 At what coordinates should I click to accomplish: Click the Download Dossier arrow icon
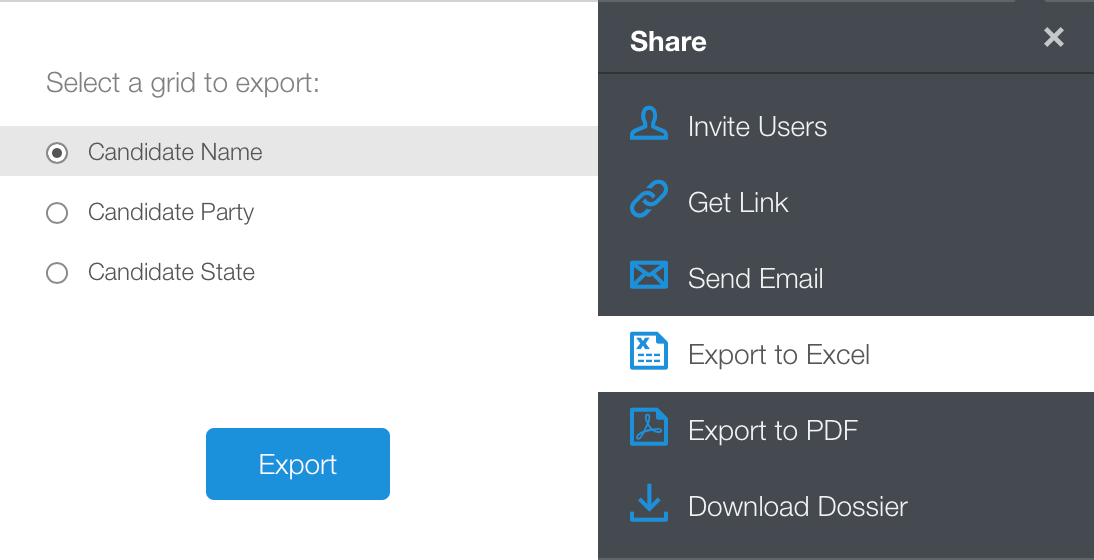click(649, 504)
